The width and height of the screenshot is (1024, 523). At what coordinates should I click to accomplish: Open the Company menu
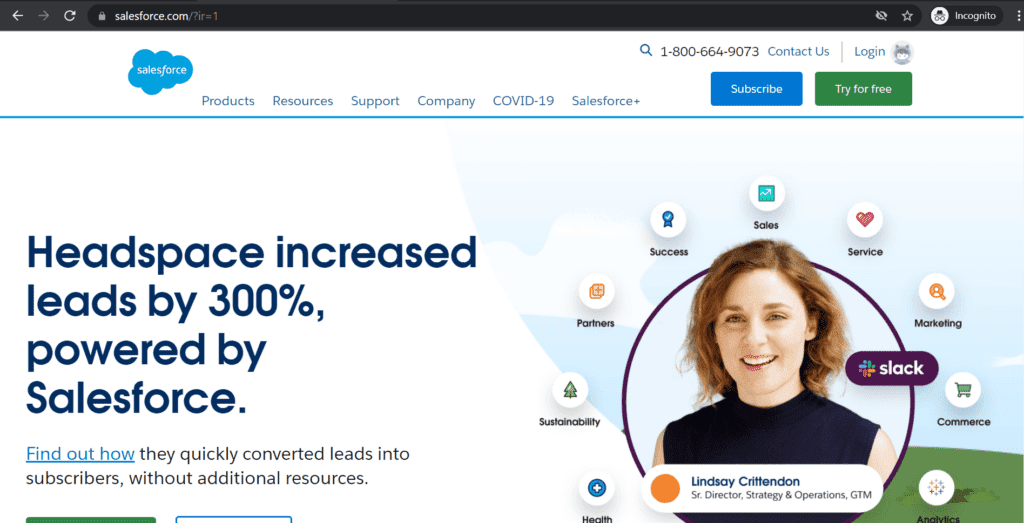coord(447,101)
